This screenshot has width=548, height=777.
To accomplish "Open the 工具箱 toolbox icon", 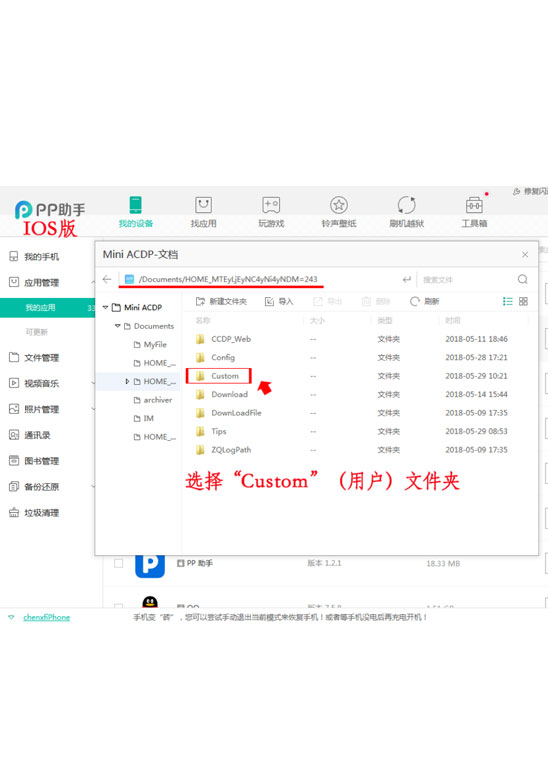I will 474,205.
